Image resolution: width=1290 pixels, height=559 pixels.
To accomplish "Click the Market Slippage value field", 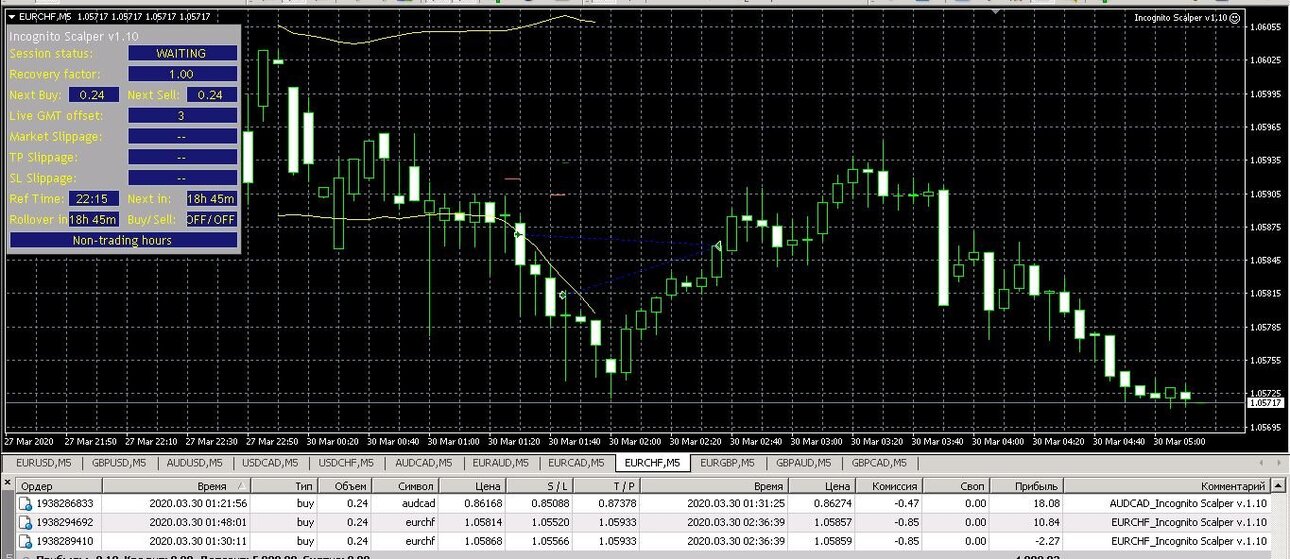I will pyautogui.click(x=183, y=136).
